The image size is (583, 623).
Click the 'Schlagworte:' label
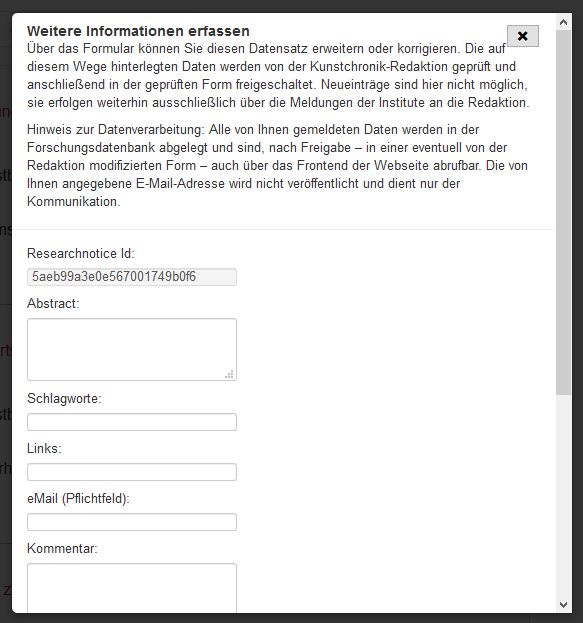64,399
